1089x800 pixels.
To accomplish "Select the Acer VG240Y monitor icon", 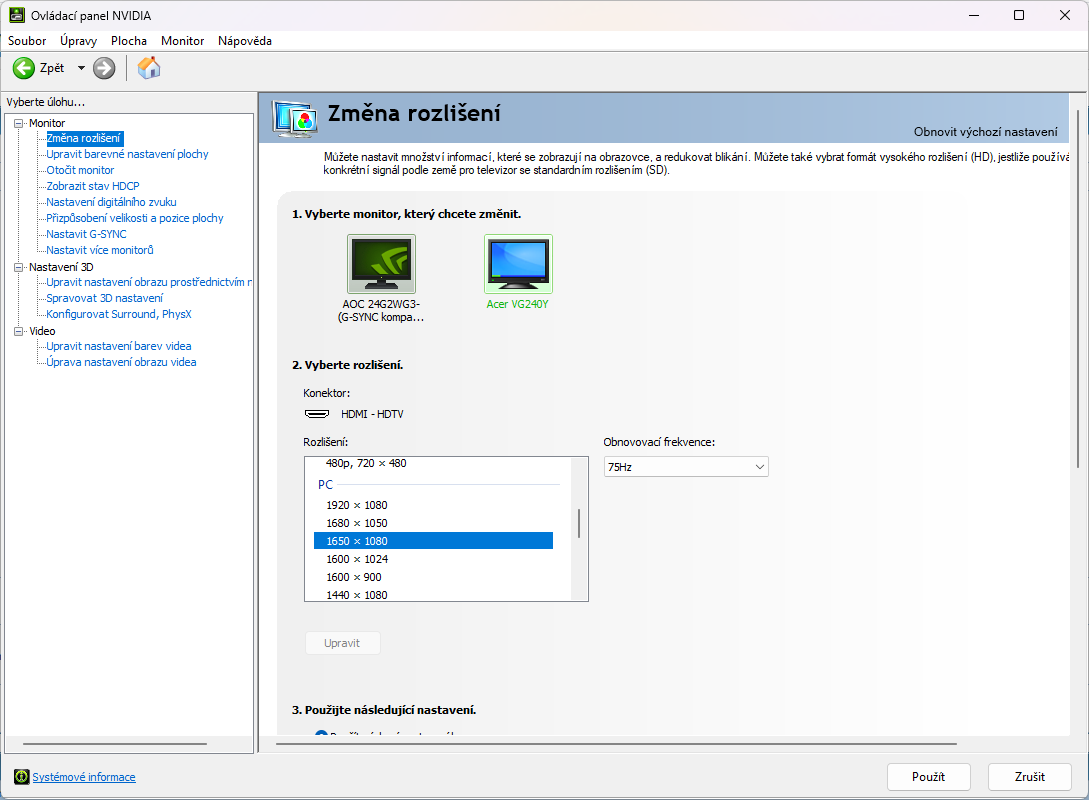I will pyautogui.click(x=518, y=264).
